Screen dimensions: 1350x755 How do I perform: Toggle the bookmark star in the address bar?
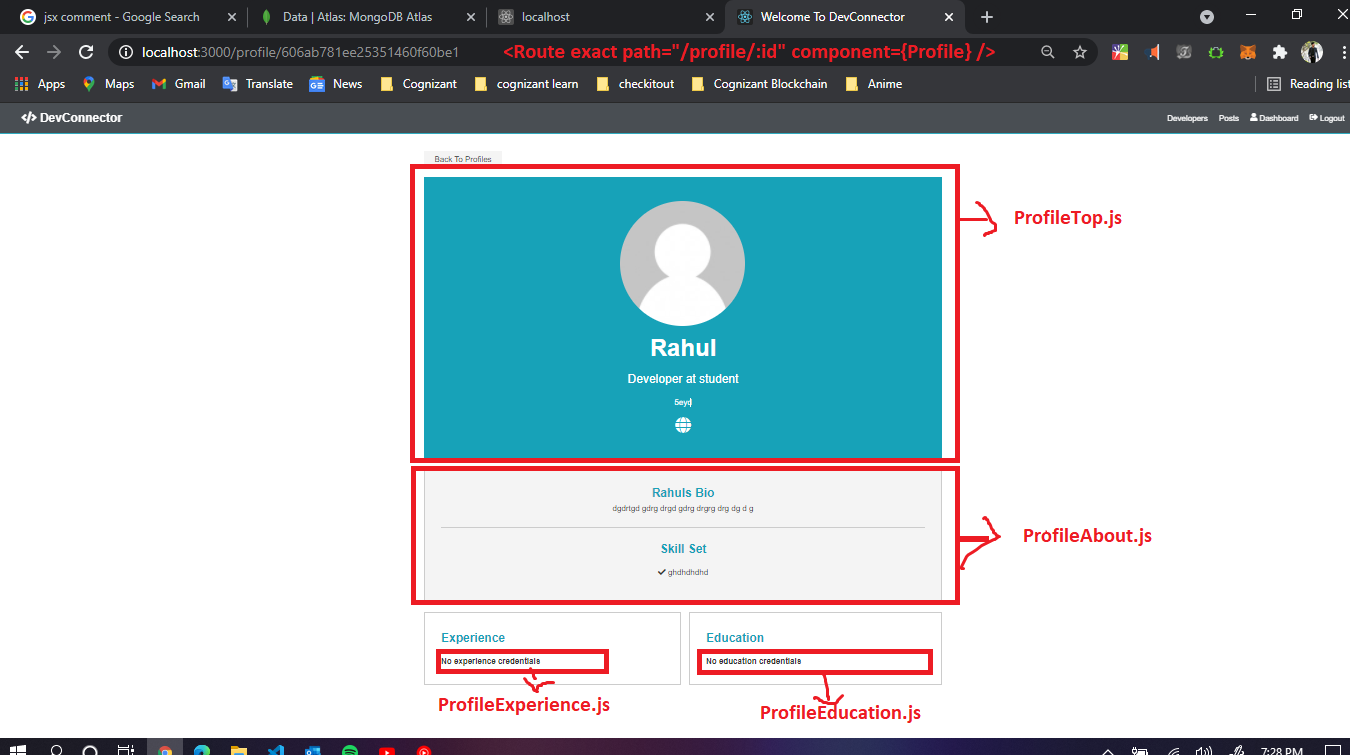click(x=1080, y=51)
